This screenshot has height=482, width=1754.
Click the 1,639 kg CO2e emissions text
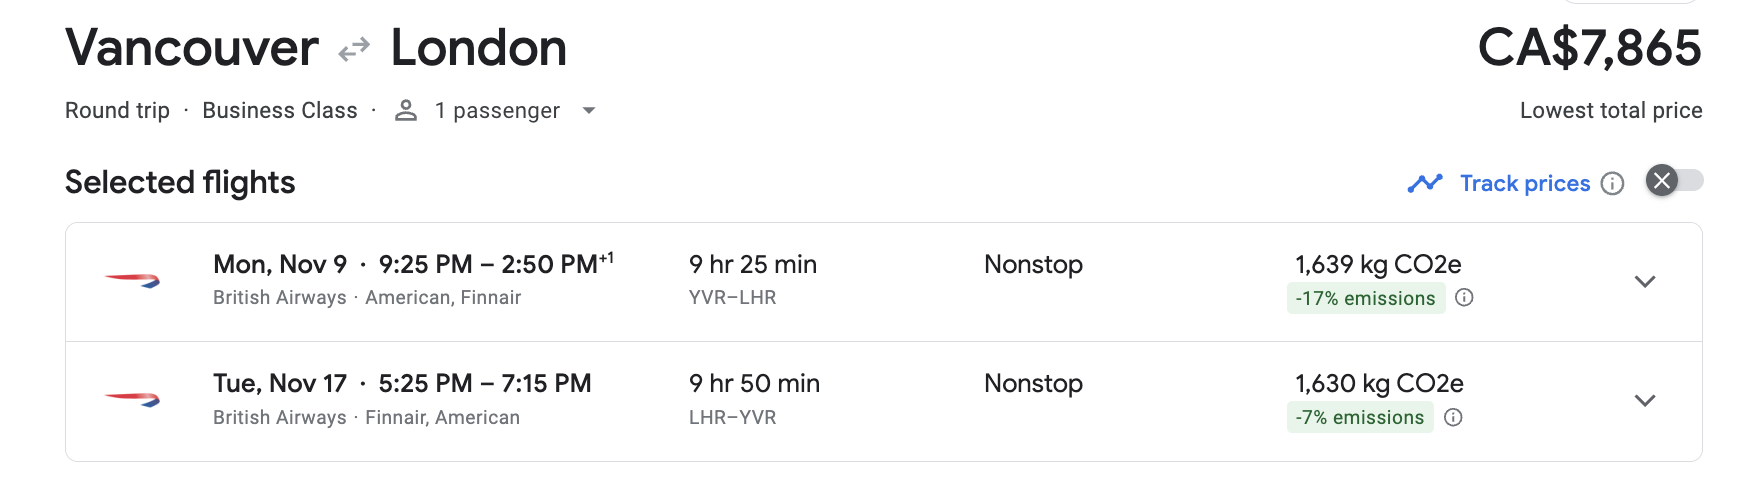1377,264
